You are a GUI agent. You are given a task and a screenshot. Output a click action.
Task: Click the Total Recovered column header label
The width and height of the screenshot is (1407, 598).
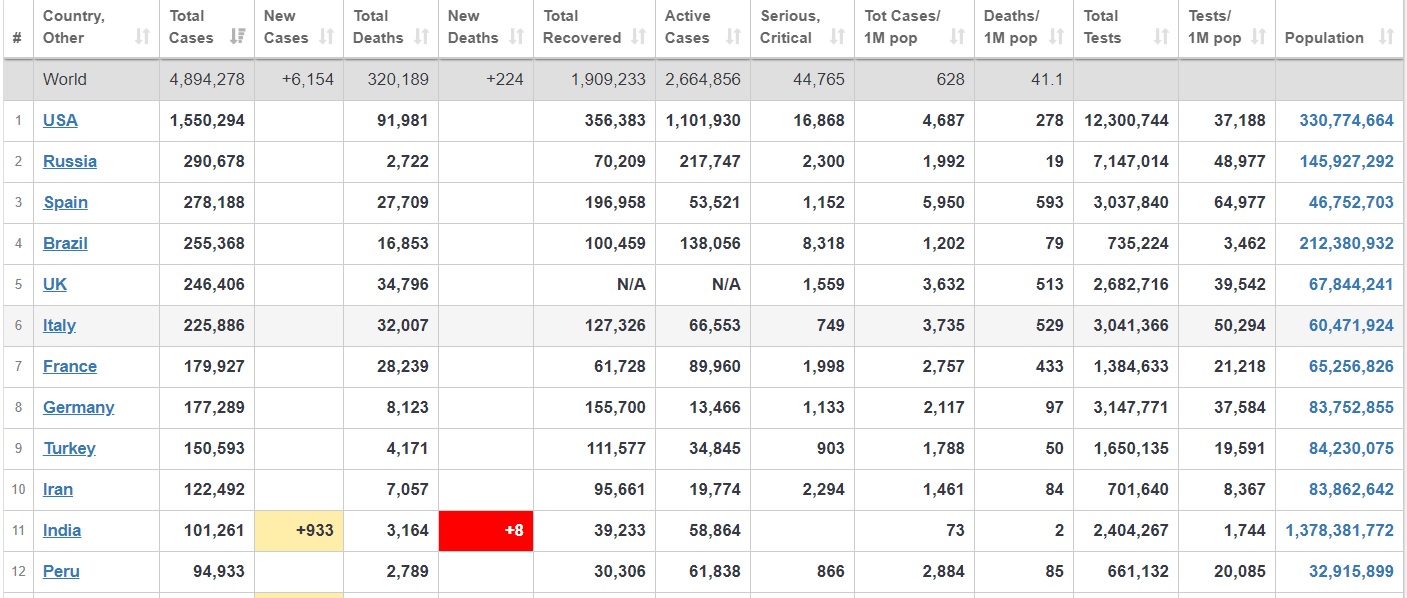(x=582, y=27)
